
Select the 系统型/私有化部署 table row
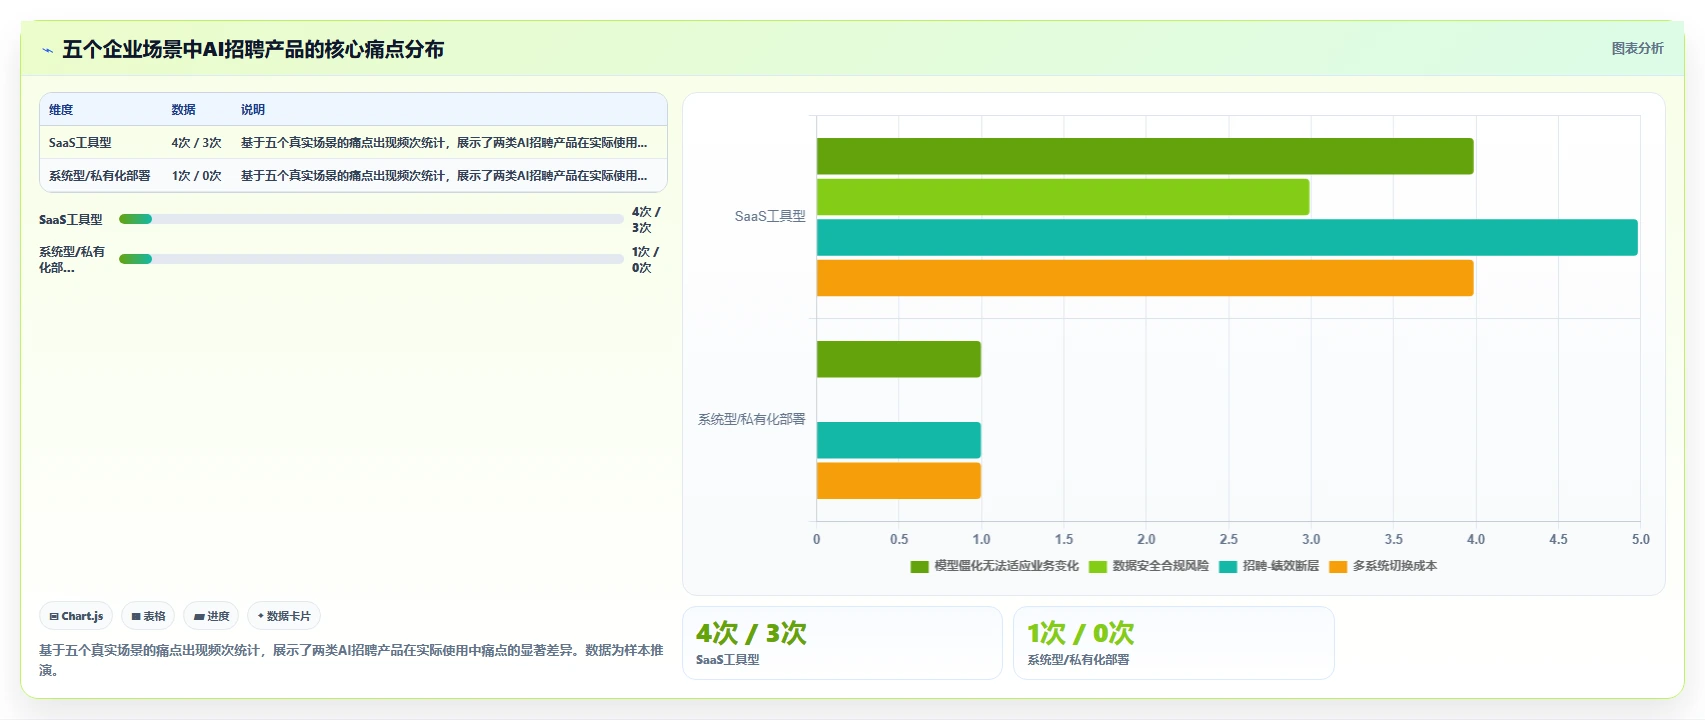(353, 176)
